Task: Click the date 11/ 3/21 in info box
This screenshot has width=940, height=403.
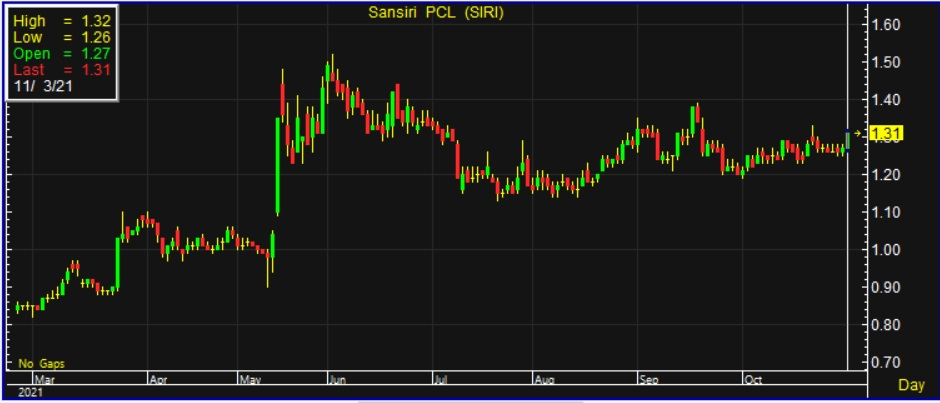Action: tap(44, 86)
